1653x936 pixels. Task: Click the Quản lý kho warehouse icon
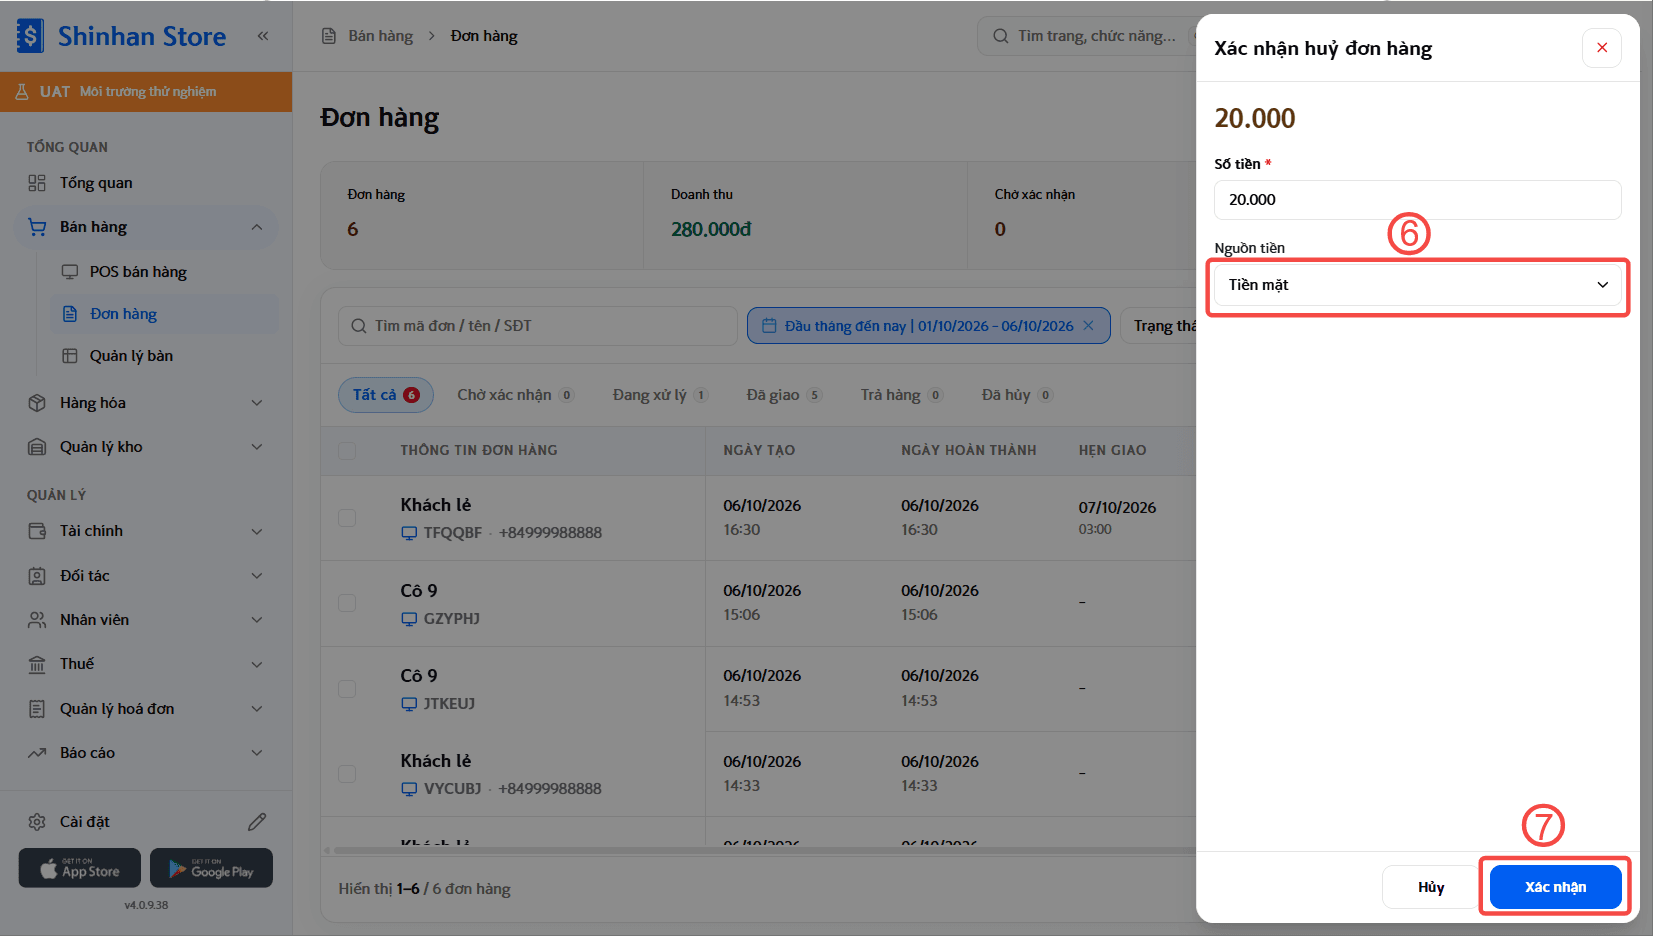coord(37,447)
